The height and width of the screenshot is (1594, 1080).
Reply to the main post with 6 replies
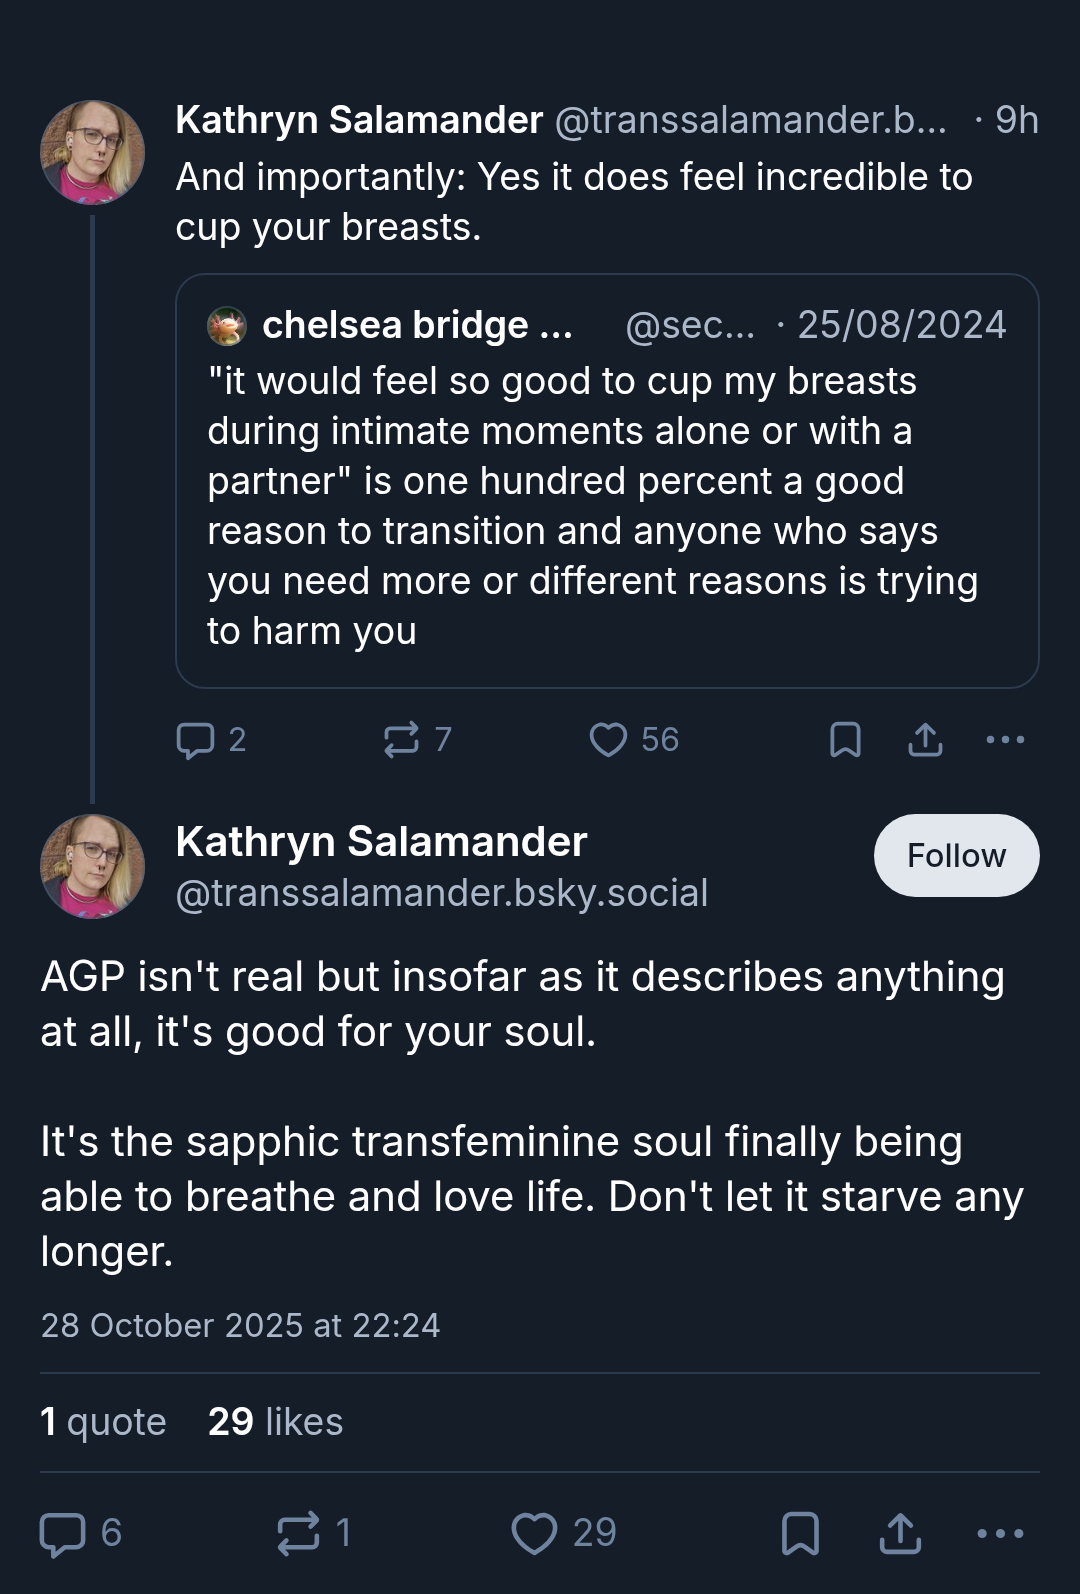pos(80,1533)
